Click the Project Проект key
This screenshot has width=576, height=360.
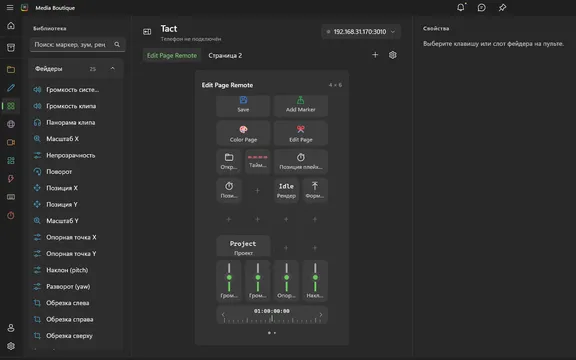[x=243, y=246]
